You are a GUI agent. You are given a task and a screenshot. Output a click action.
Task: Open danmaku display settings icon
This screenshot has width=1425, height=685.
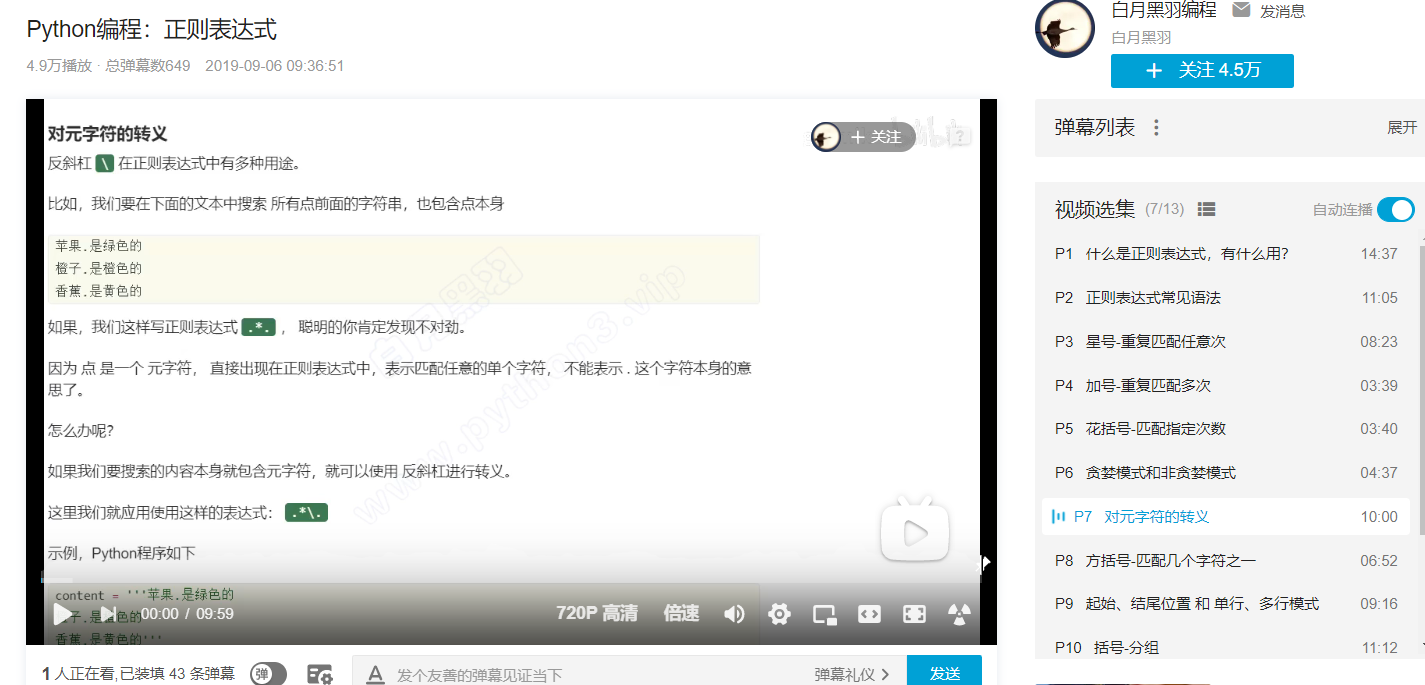[320, 675]
